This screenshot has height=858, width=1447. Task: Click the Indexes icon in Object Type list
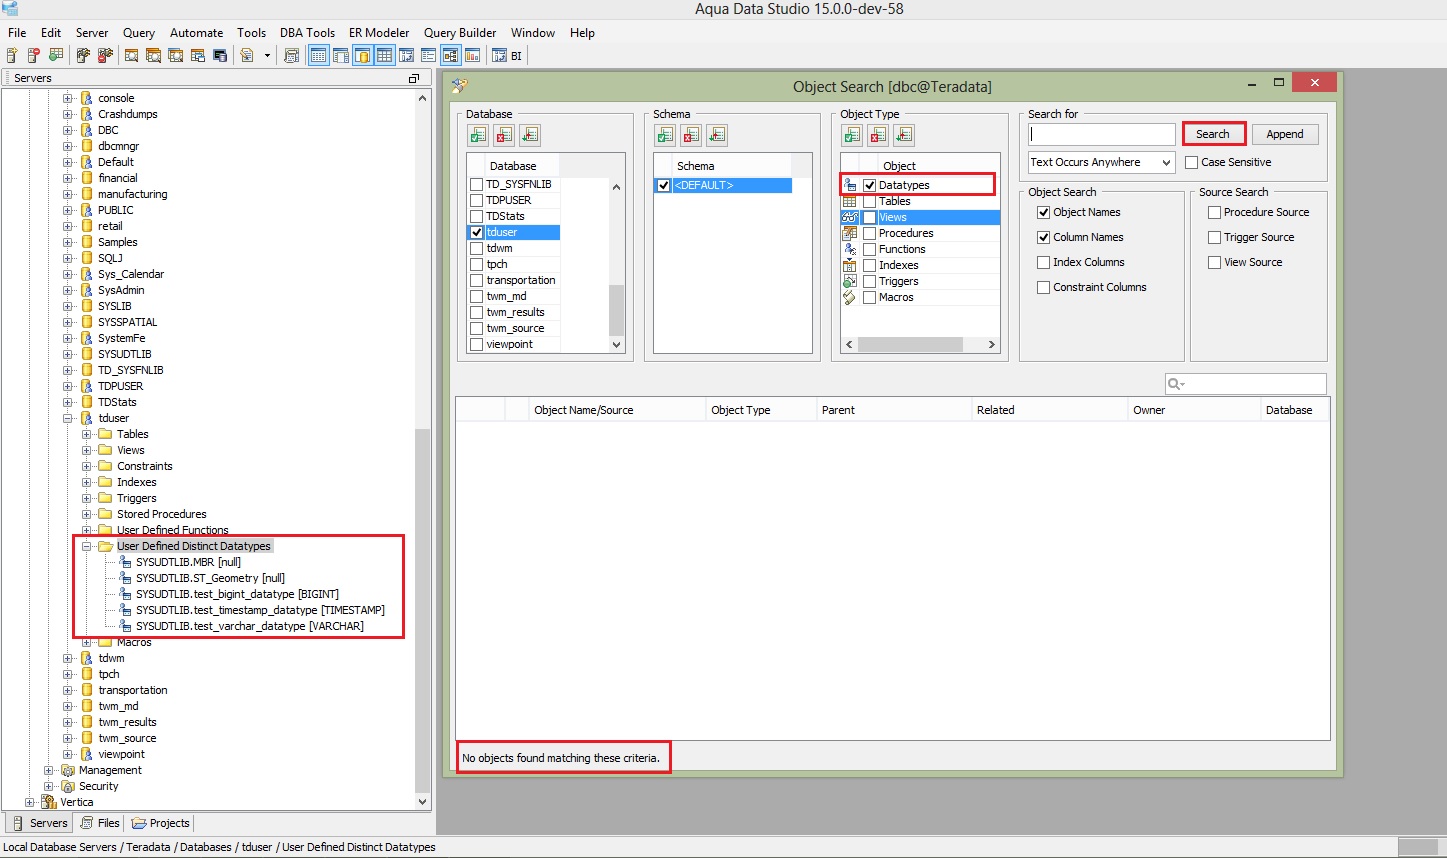[850, 265]
